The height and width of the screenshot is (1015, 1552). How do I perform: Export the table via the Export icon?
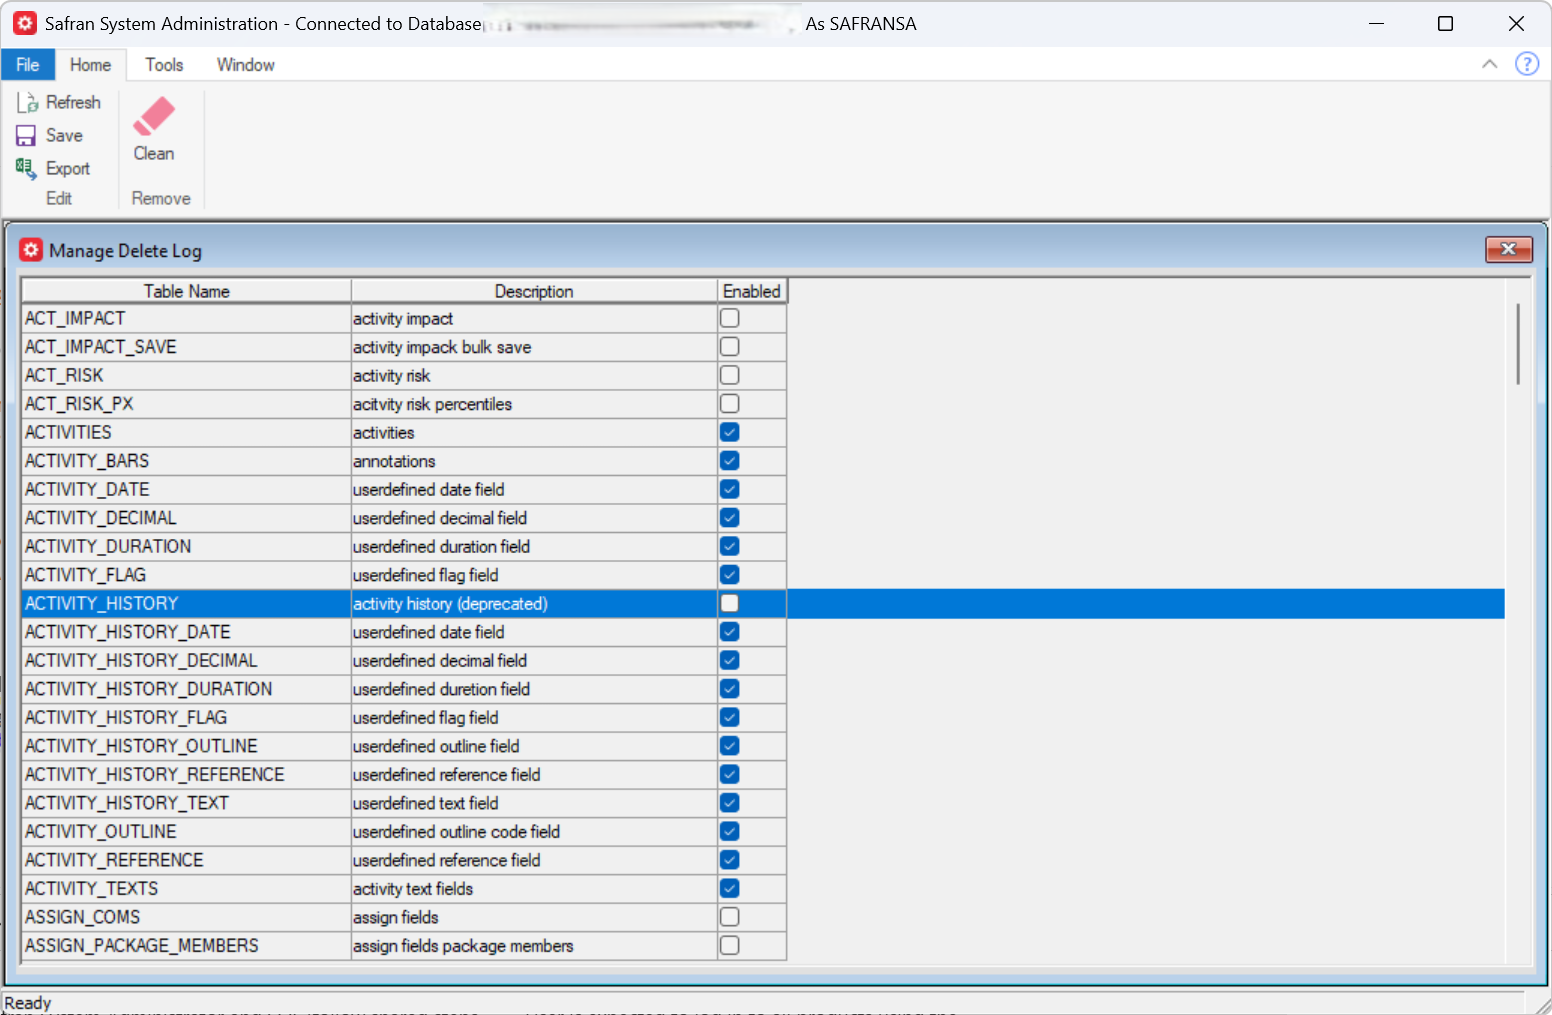coord(26,168)
